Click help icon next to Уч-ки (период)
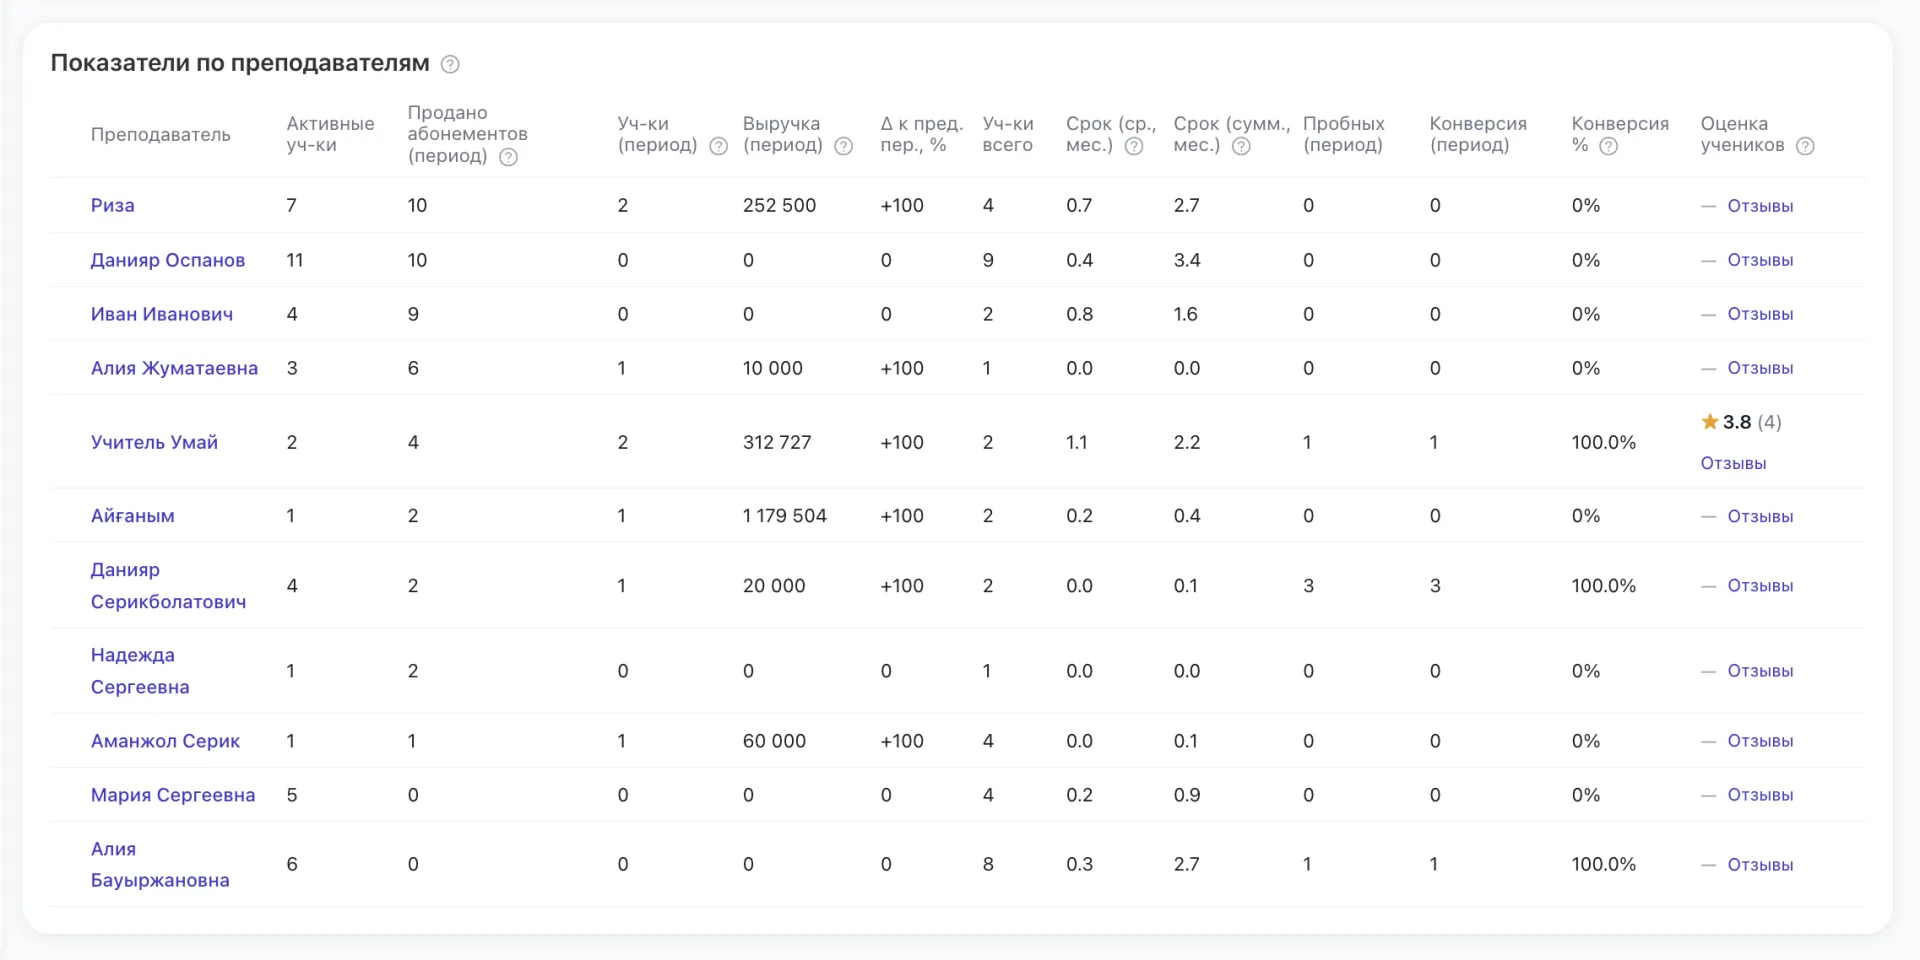Screen dimensions: 1920x960 718,146
